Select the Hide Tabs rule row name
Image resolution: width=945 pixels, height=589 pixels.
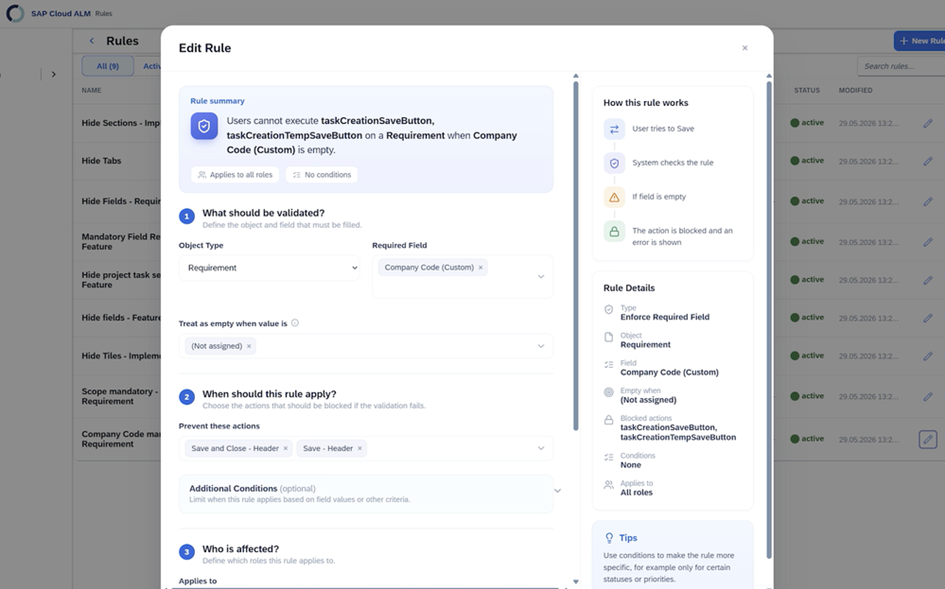click(101, 161)
